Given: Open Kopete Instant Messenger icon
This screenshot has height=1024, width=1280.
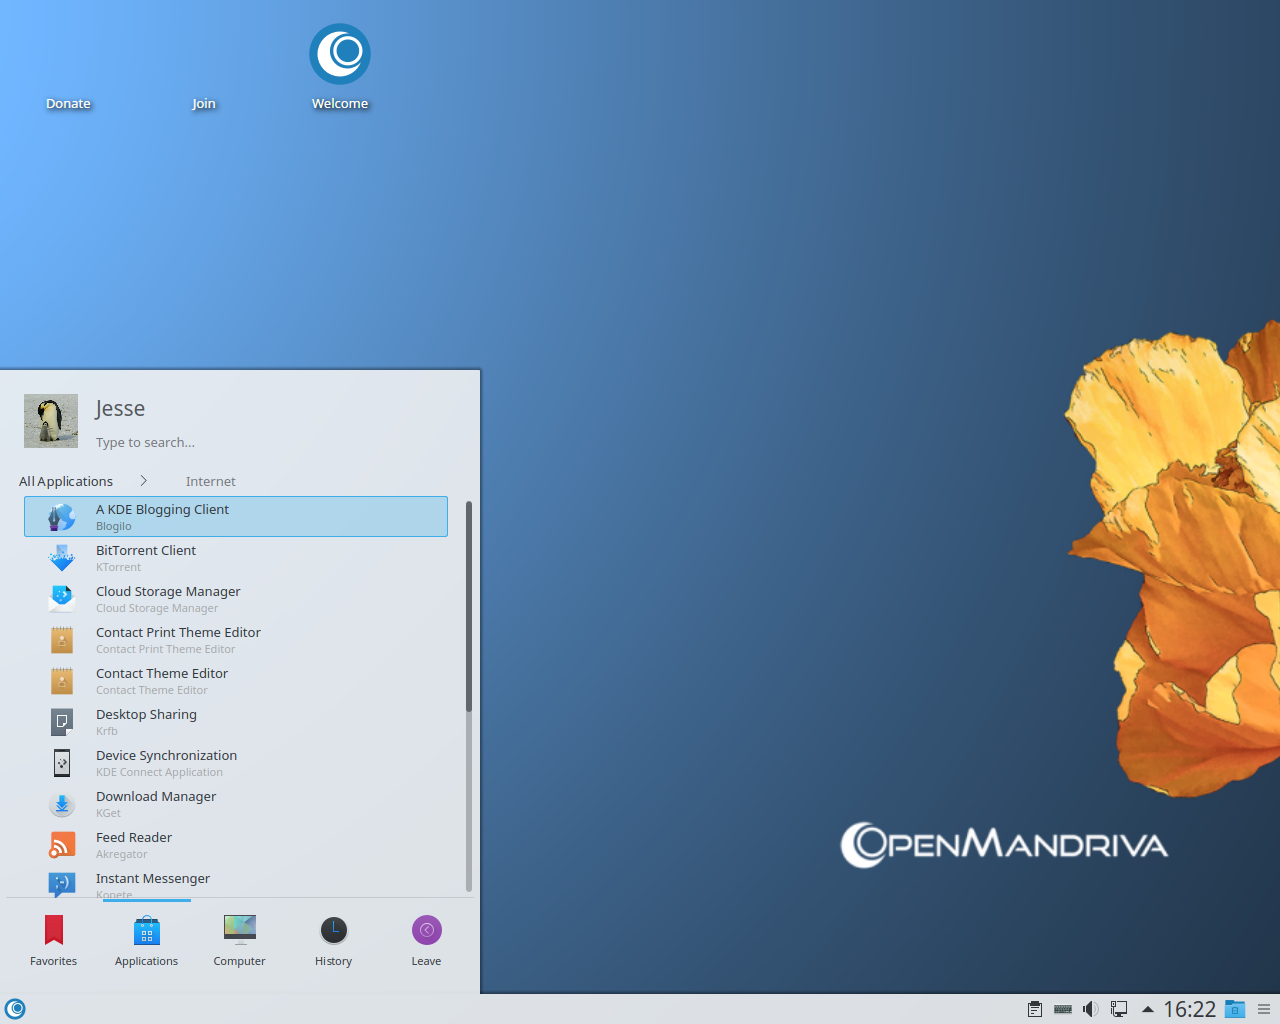Looking at the screenshot, I should (62, 883).
